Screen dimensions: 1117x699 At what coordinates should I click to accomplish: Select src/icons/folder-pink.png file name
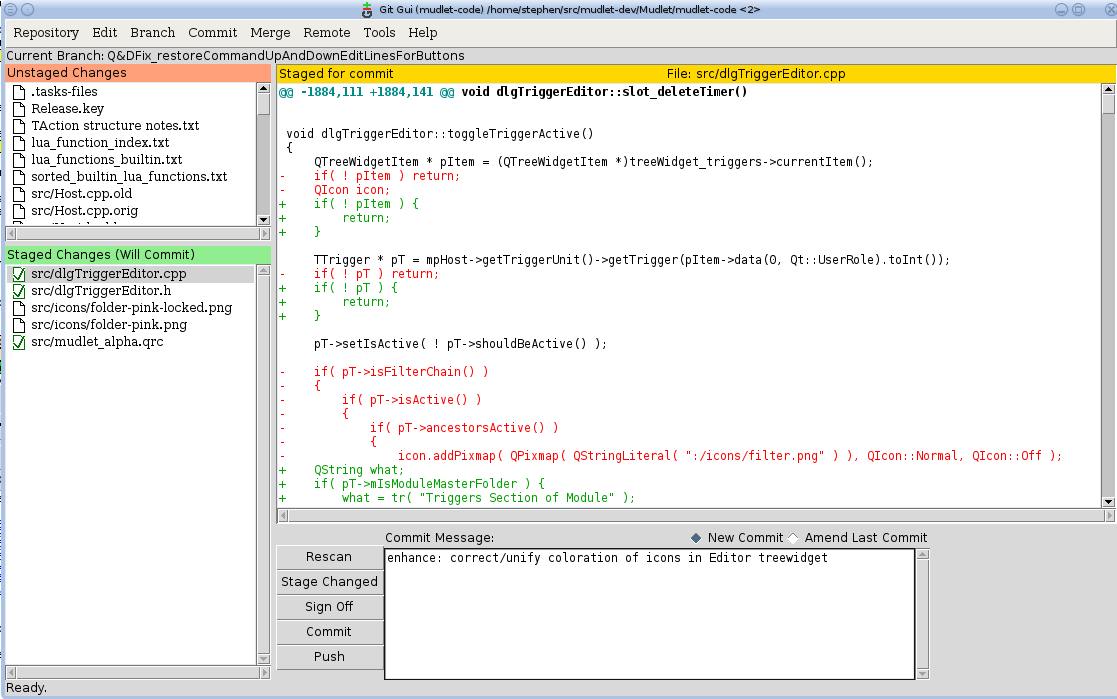point(109,325)
